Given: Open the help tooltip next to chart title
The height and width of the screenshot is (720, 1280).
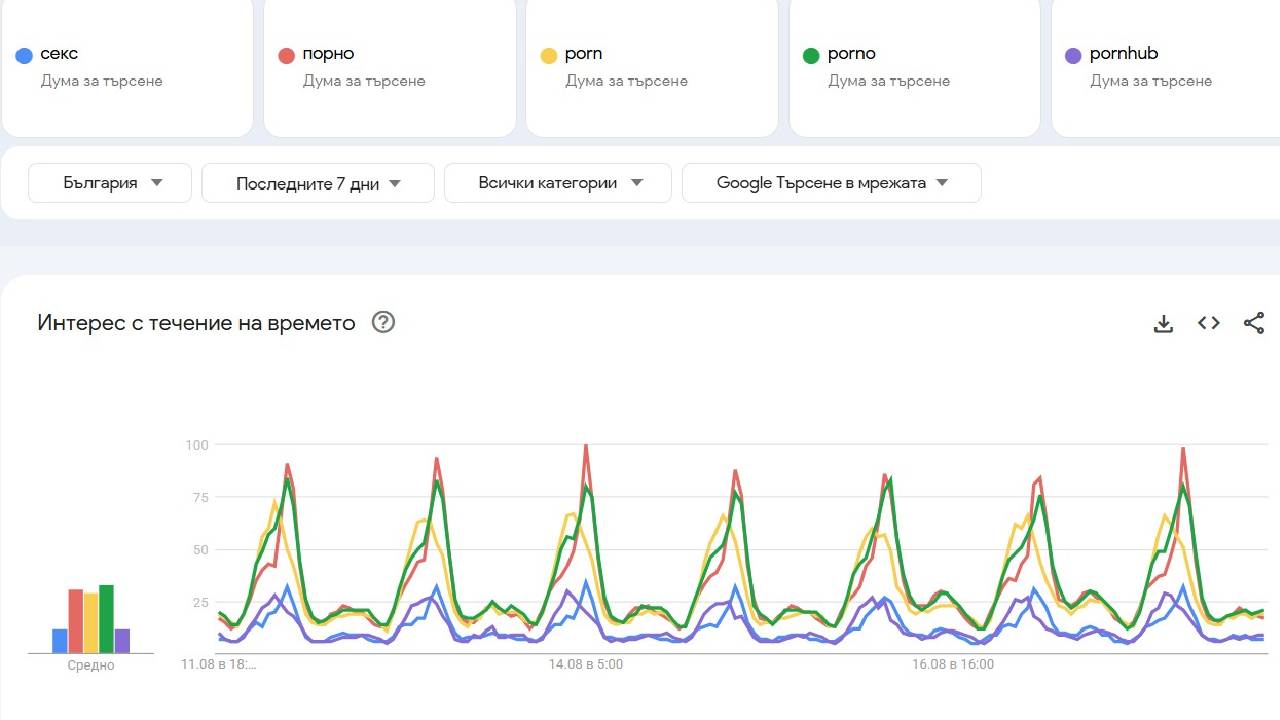Looking at the screenshot, I should [x=383, y=322].
